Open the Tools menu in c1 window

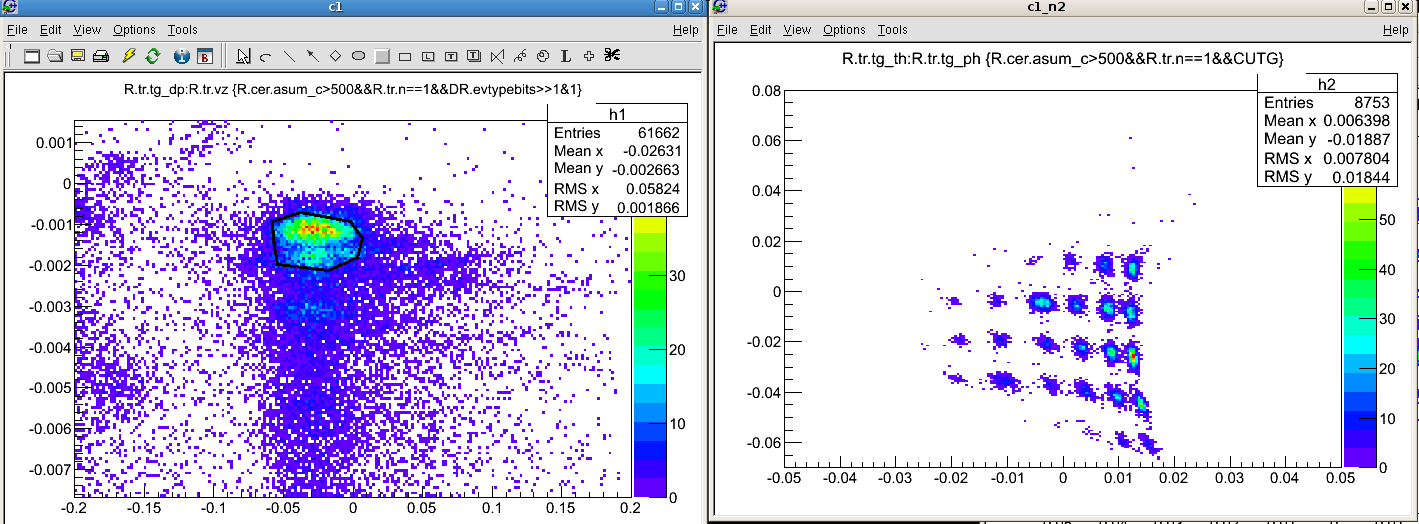click(183, 30)
